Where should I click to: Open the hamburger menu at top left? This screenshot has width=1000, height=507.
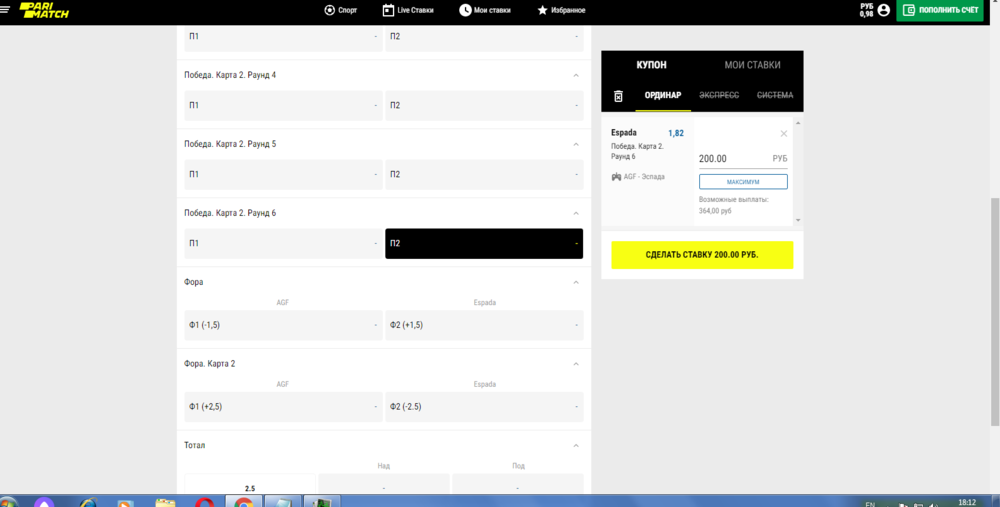[5, 10]
